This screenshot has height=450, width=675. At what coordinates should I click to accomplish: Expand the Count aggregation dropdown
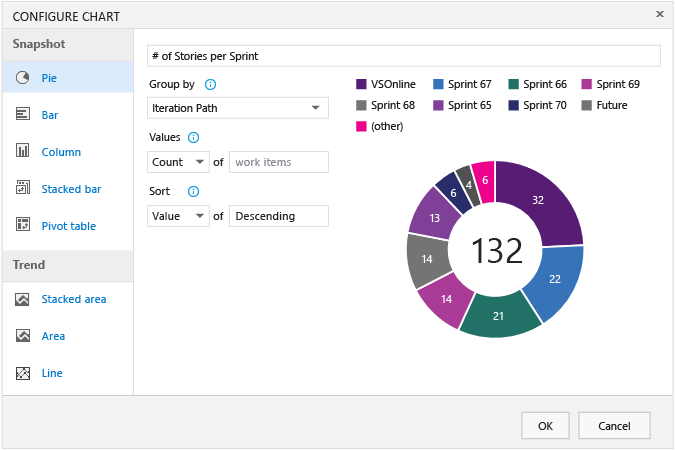tap(178, 162)
